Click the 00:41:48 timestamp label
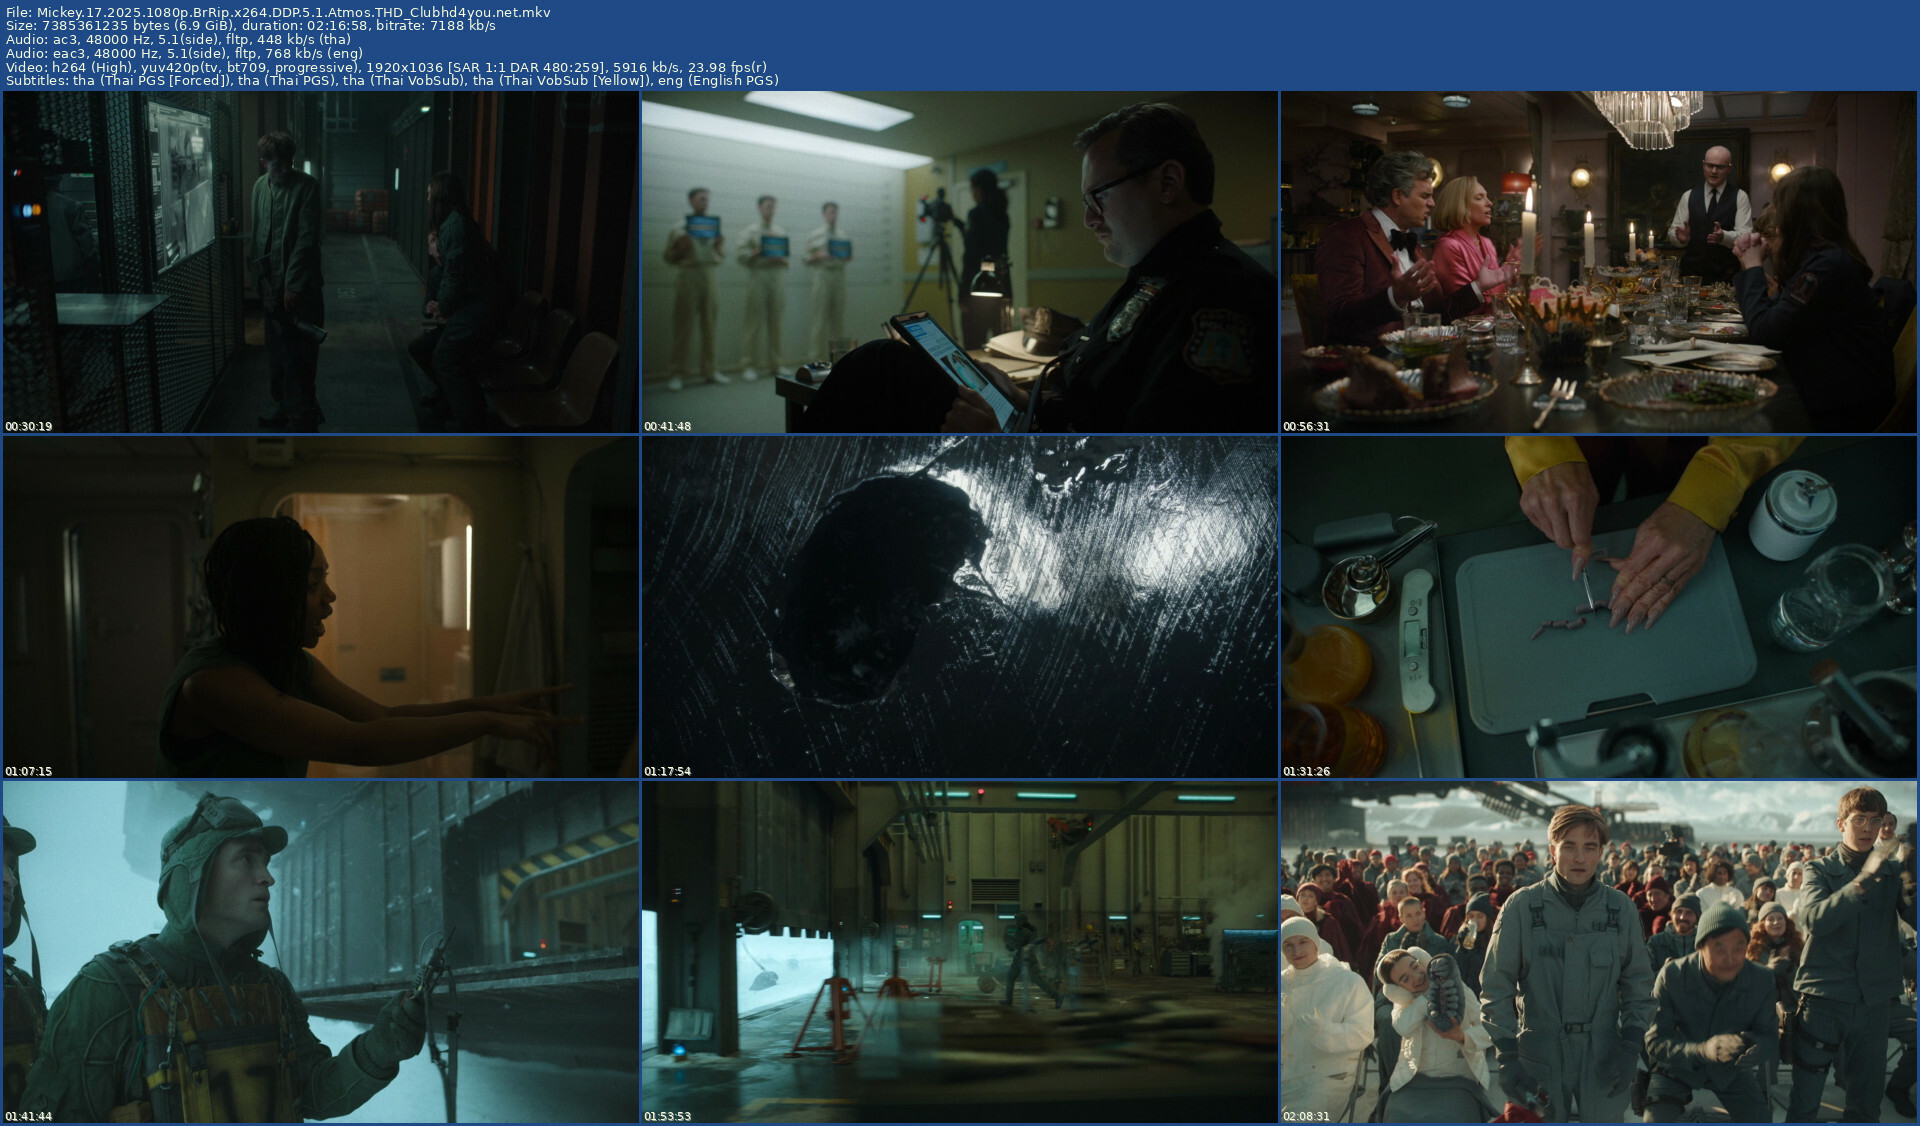Viewport: 1920px width, 1126px height. pyautogui.click(x=668, y=426)
